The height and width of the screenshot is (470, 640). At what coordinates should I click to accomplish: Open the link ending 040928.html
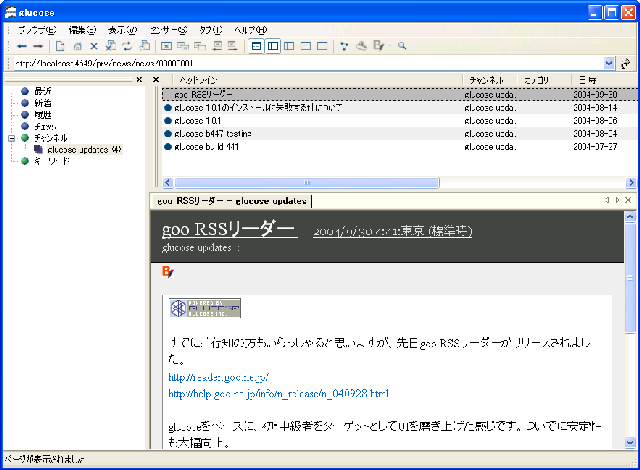click(278, 394)
